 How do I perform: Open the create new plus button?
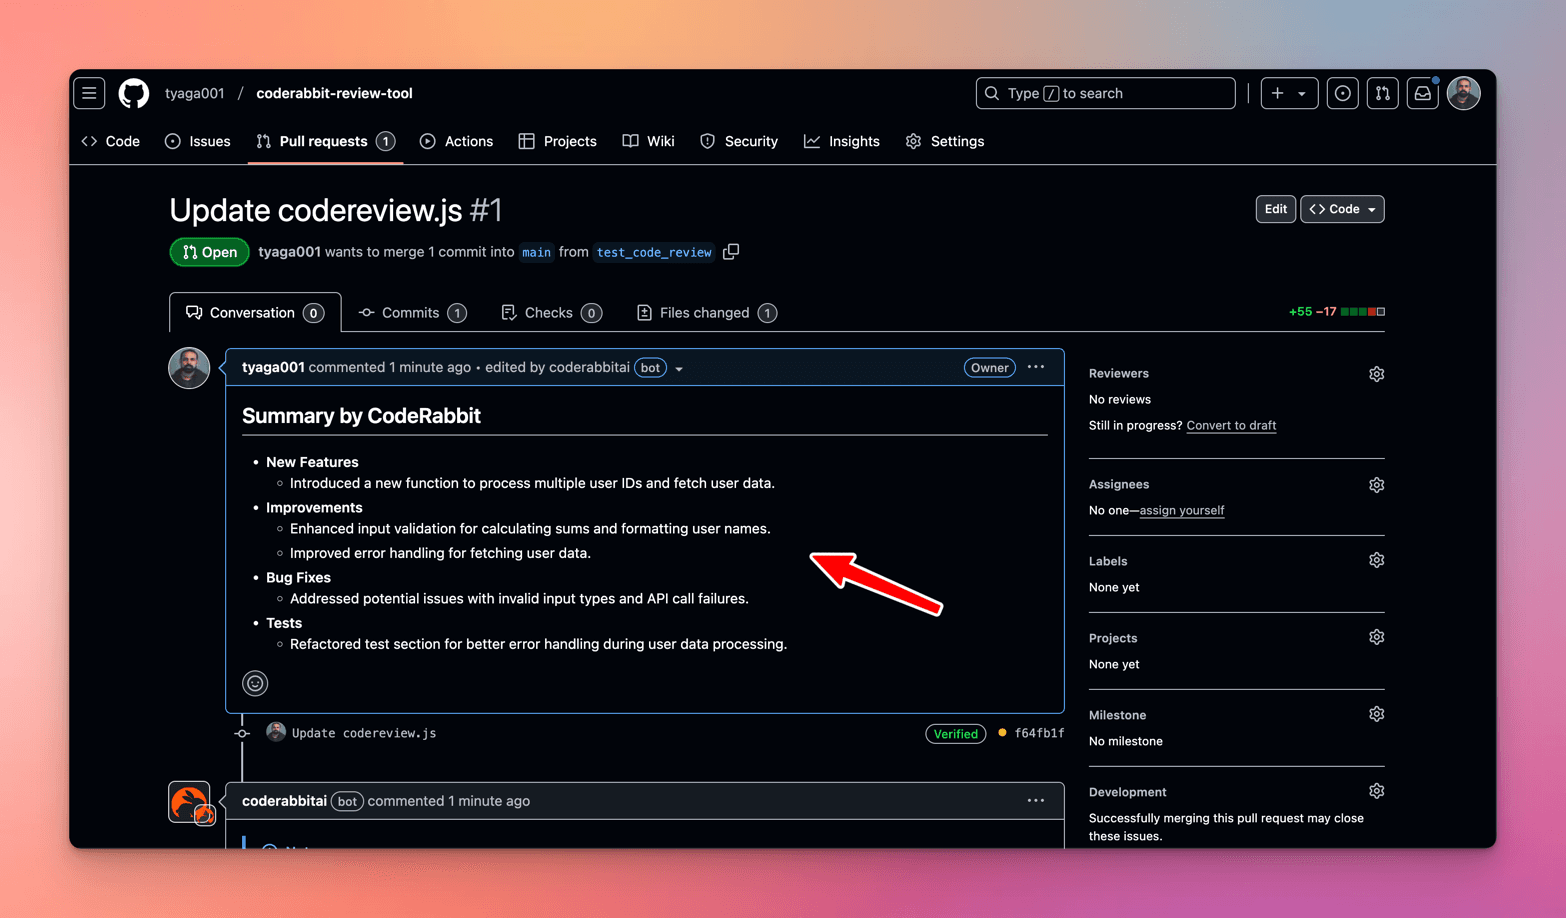tap(1278, 93)
